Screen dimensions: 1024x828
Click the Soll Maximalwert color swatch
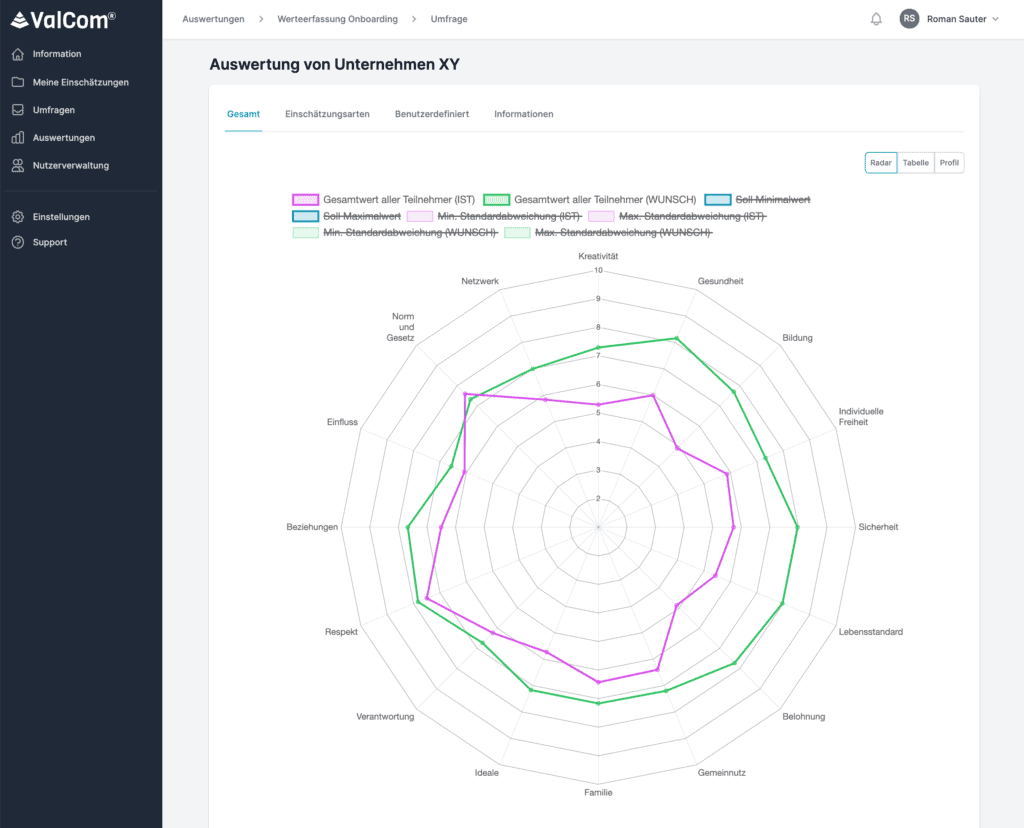(x=305, y=216)
